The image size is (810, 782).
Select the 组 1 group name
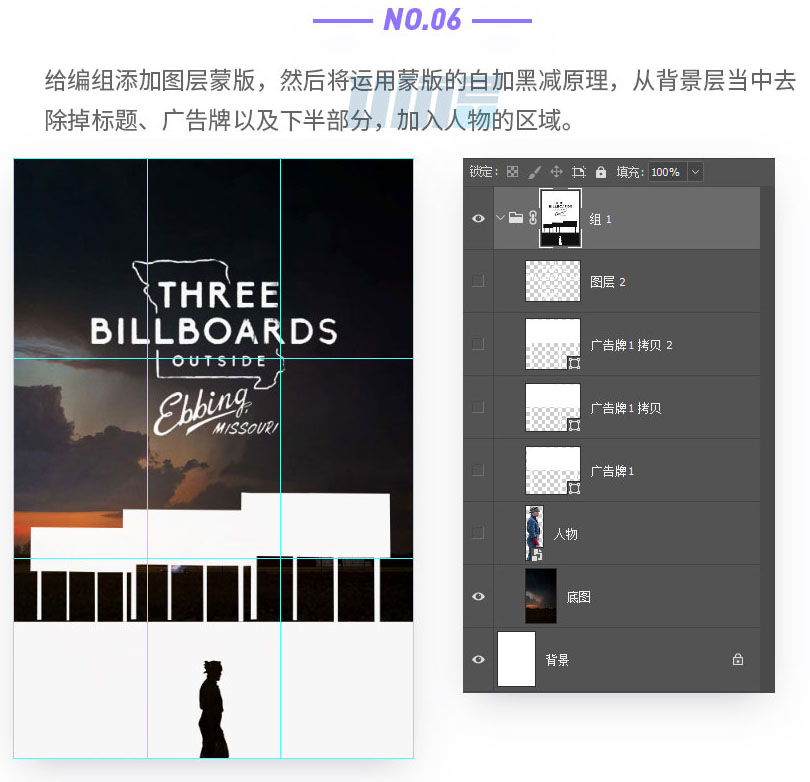[x=600, y=220]
